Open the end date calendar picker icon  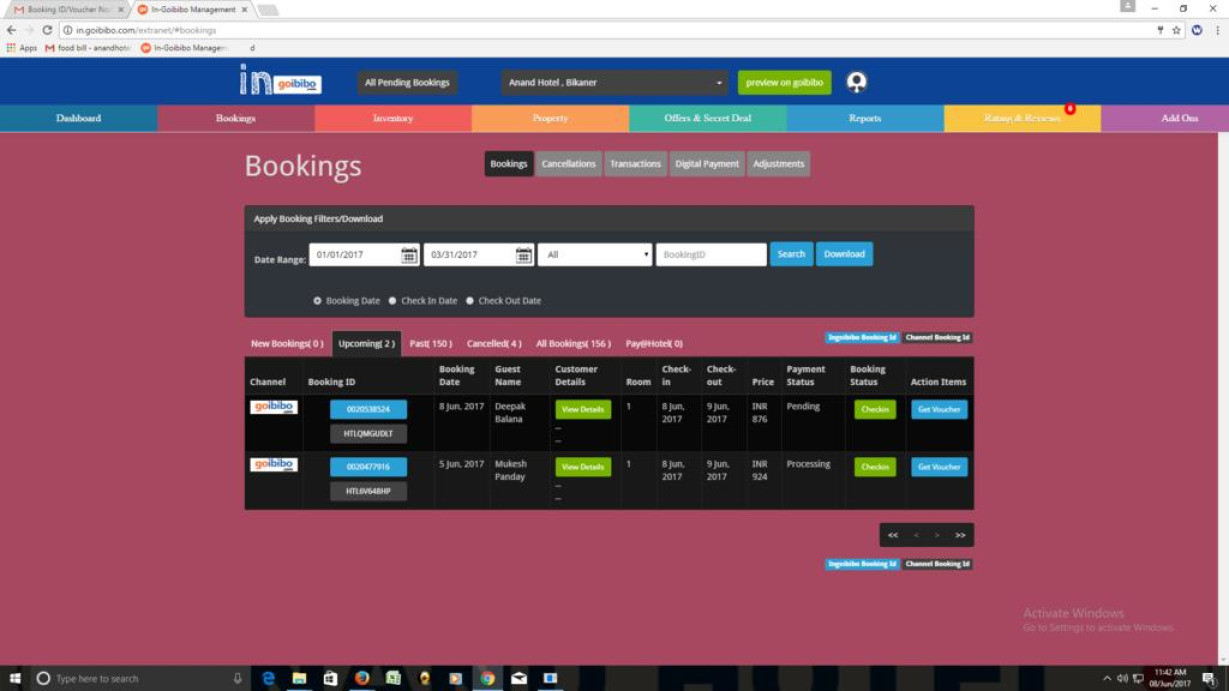tap(523, 255)
